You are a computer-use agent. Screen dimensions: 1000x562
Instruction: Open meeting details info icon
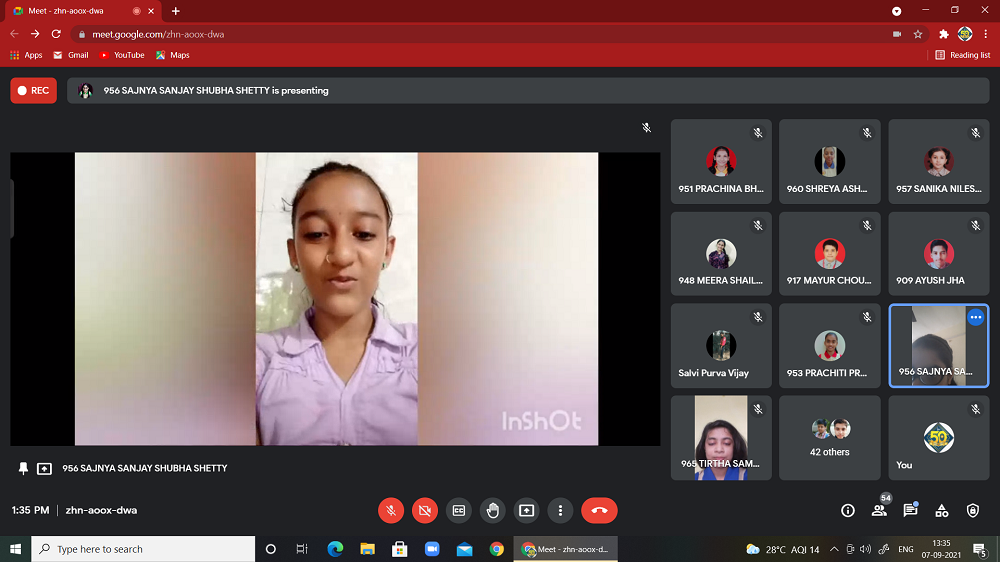tap(848, 510)
